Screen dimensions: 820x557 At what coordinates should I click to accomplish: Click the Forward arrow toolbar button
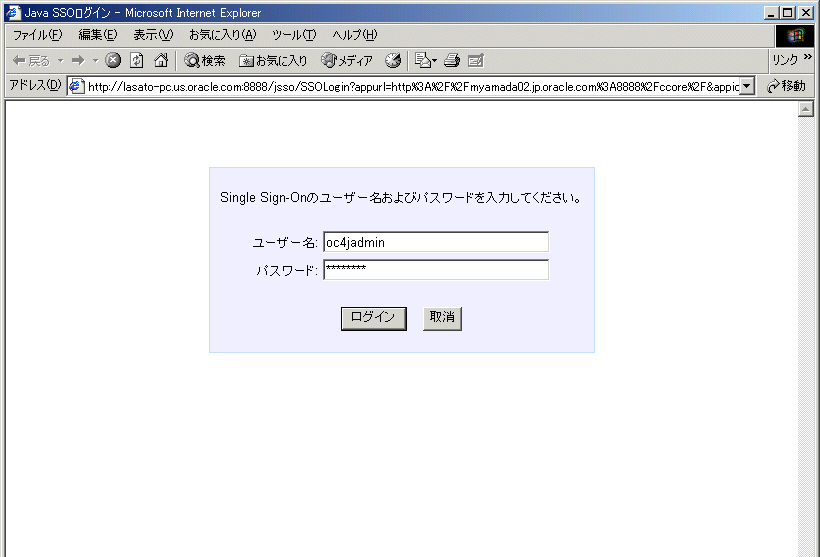(78, 61)
